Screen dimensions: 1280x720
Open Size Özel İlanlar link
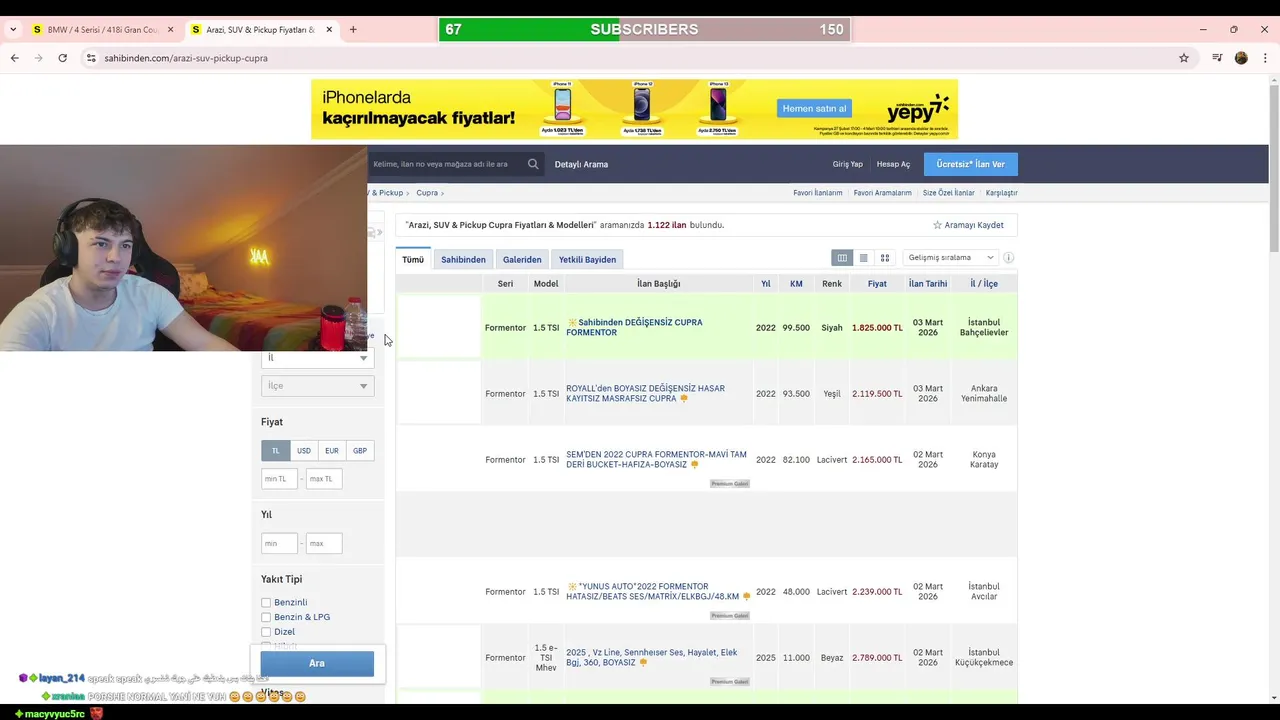tap(948, 193)
